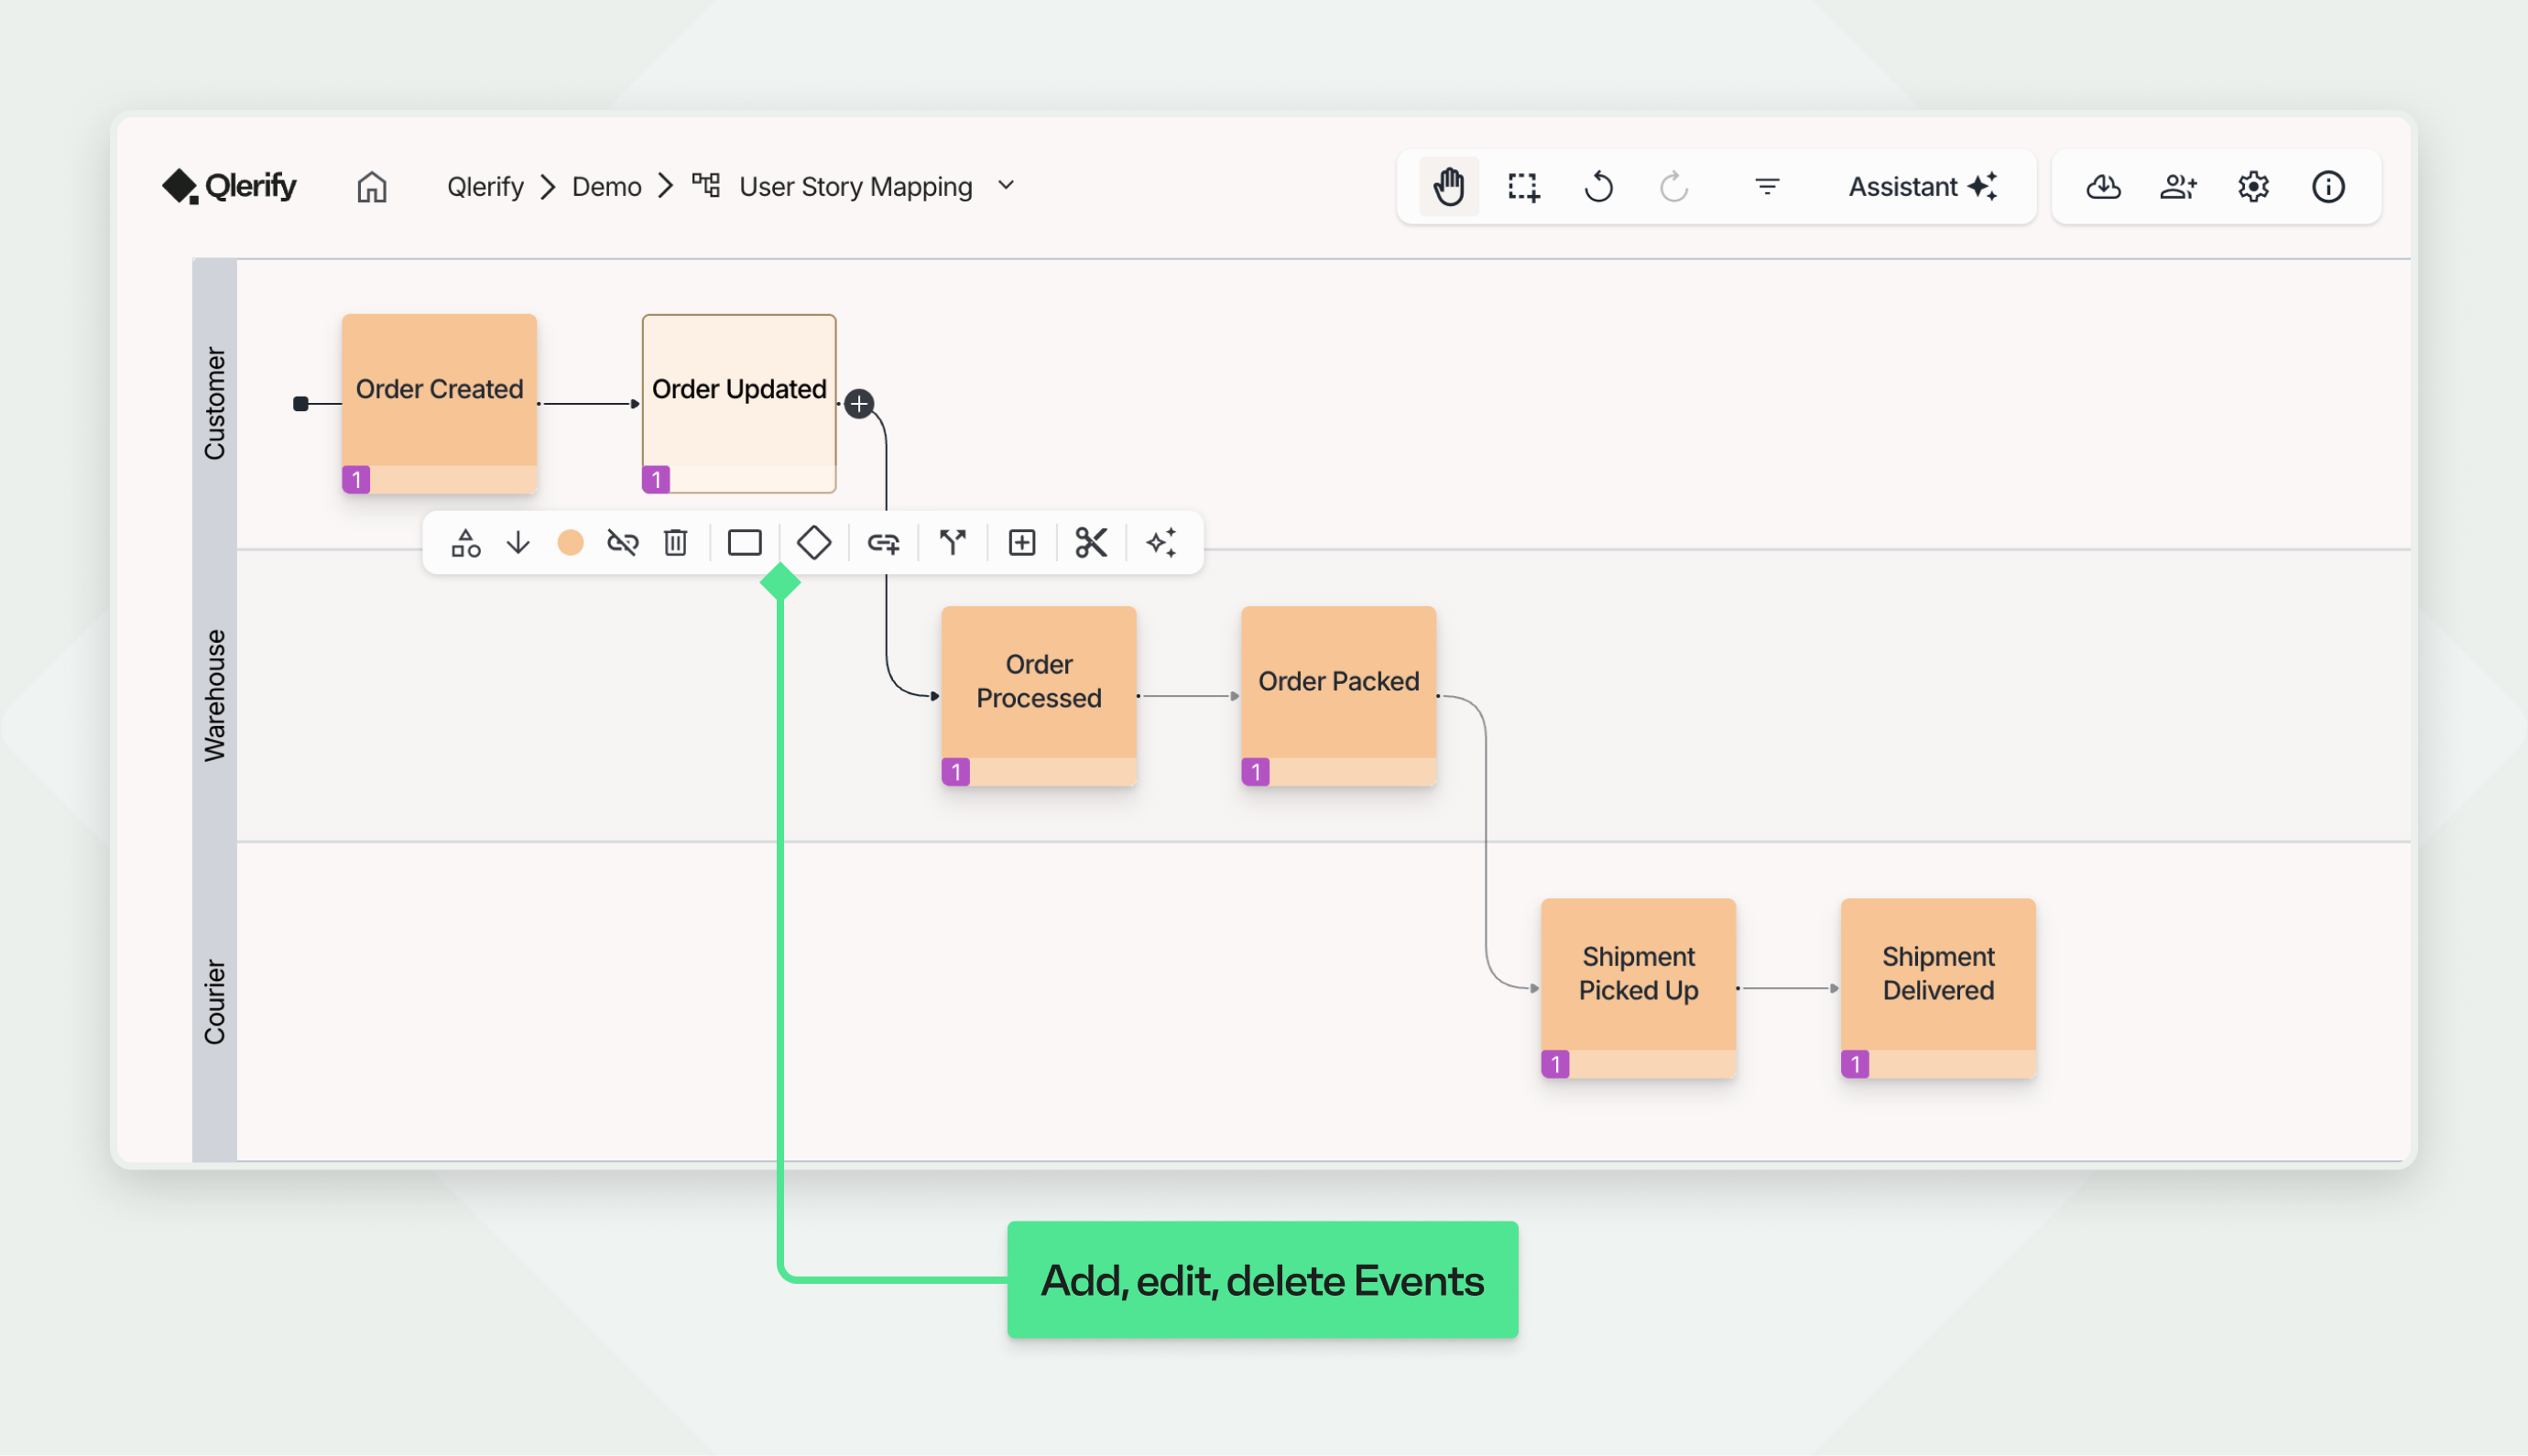Click the plus-in-square icon
The height and width of the screenshot is (1456, 2528).
[x=1022, y=543]
